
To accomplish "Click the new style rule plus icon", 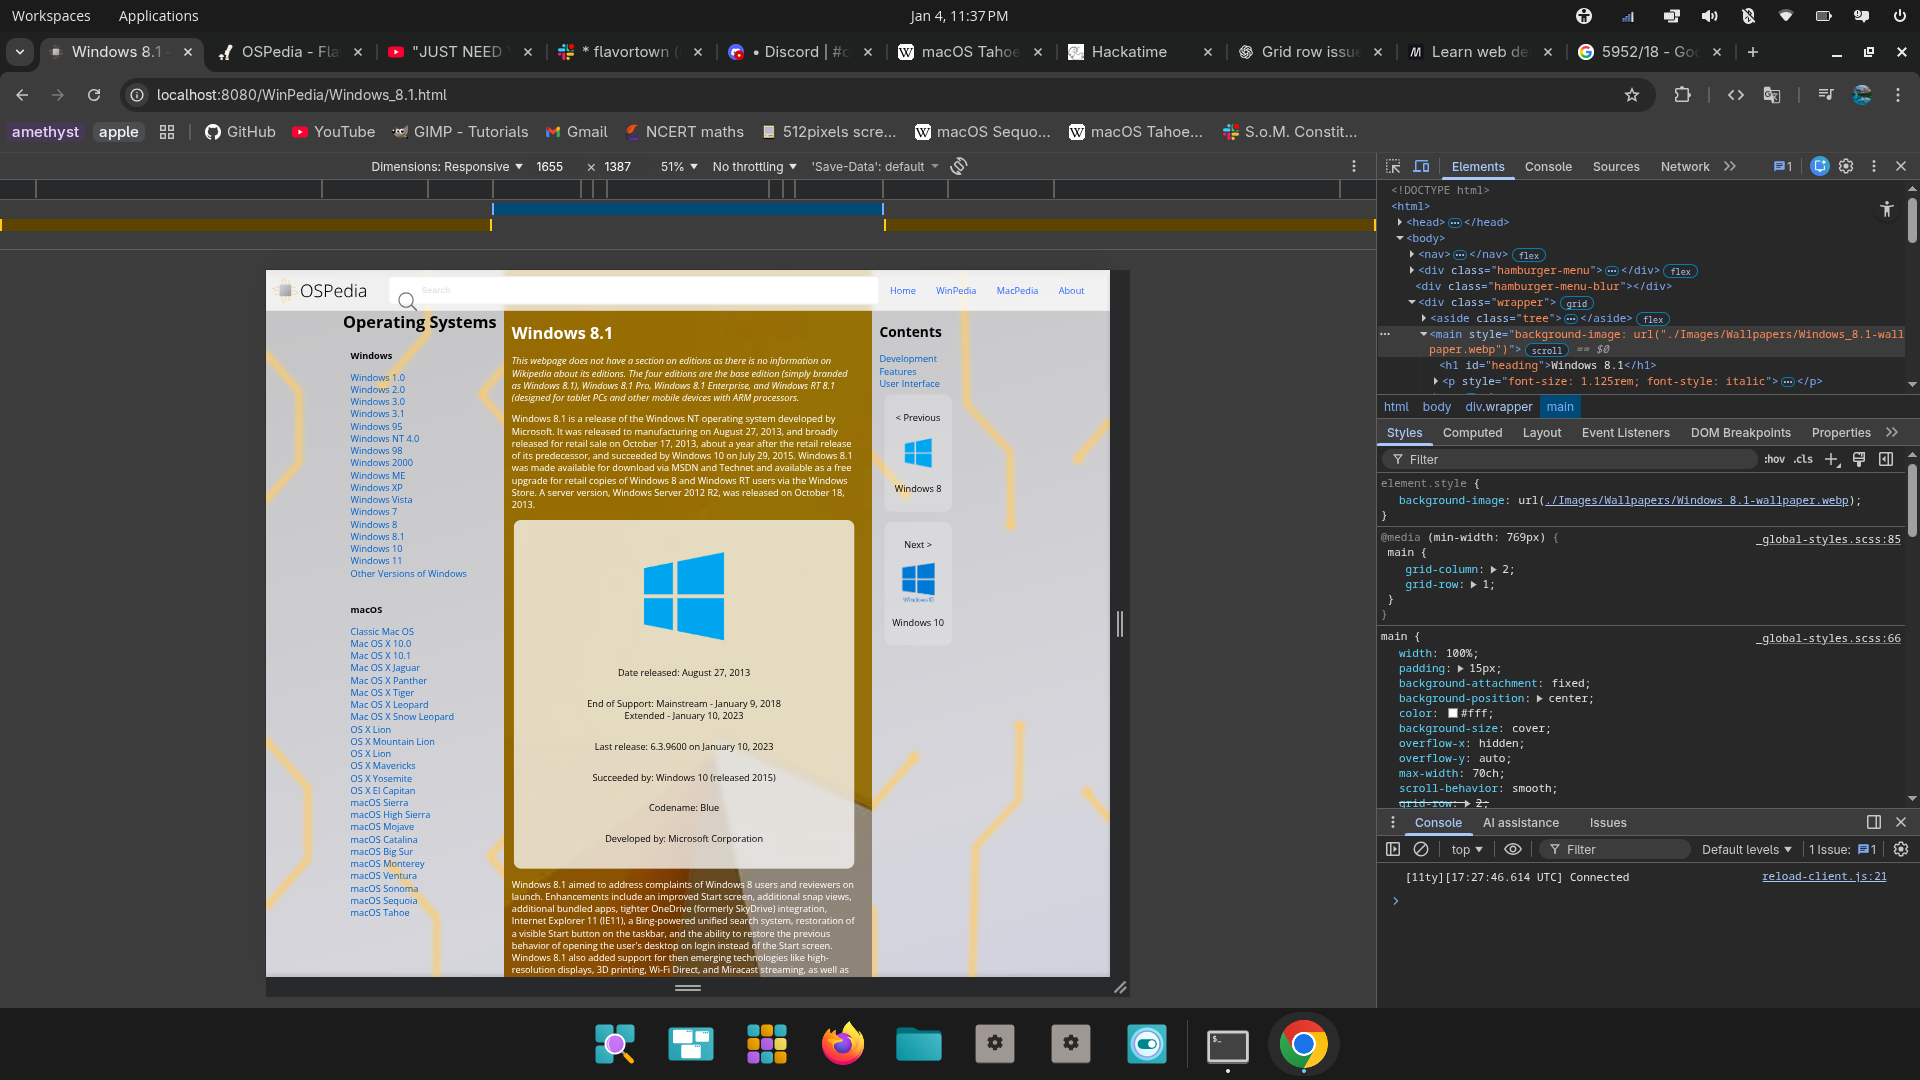I will tap(1831, 459).
